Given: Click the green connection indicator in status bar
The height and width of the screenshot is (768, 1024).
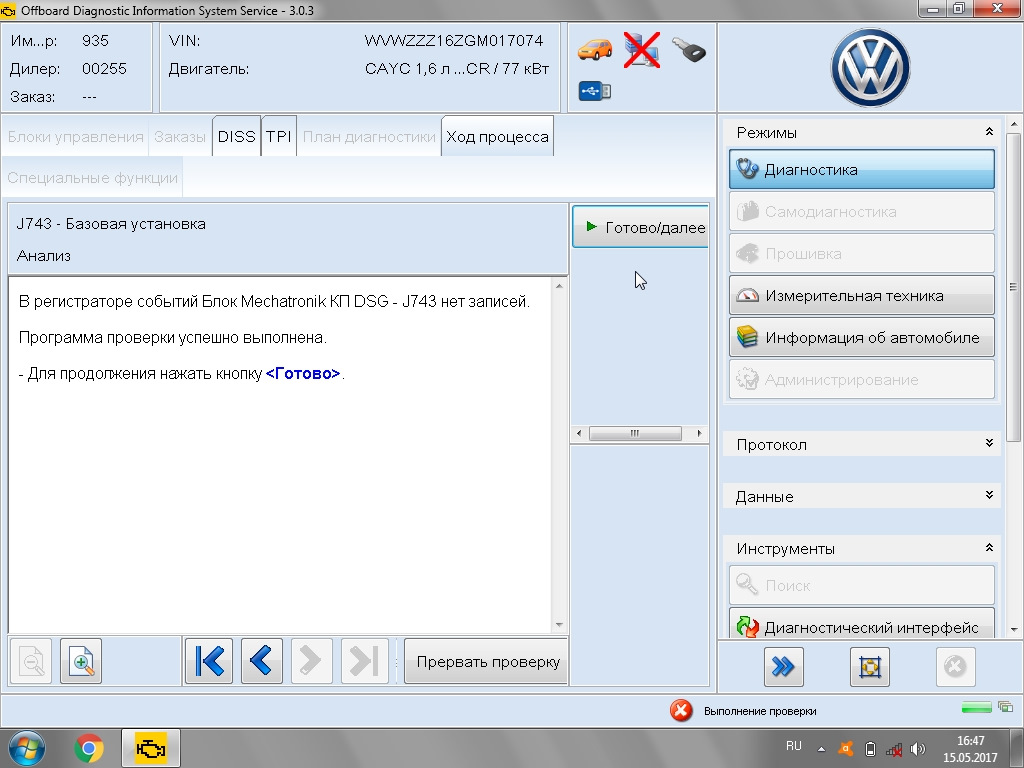Looking at the screenshot, I should tap(976, 707).
